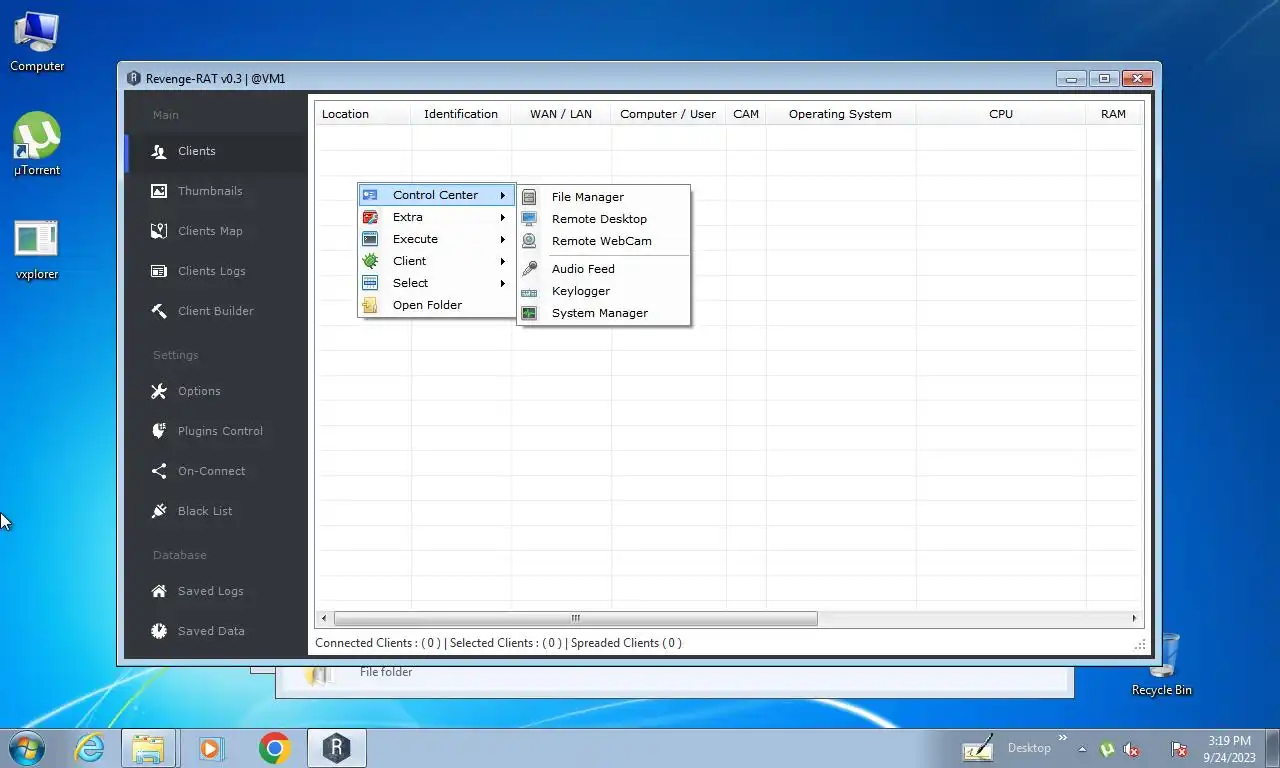Choose File Manager from the submenu

603,197
